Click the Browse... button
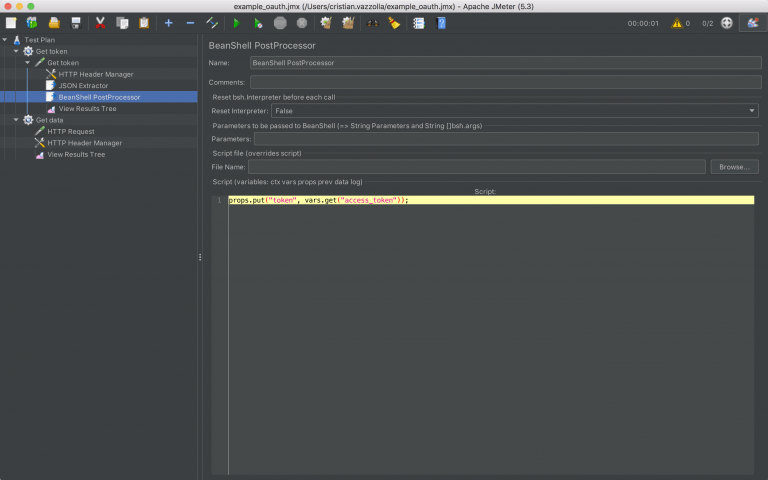 pos(734,167)
